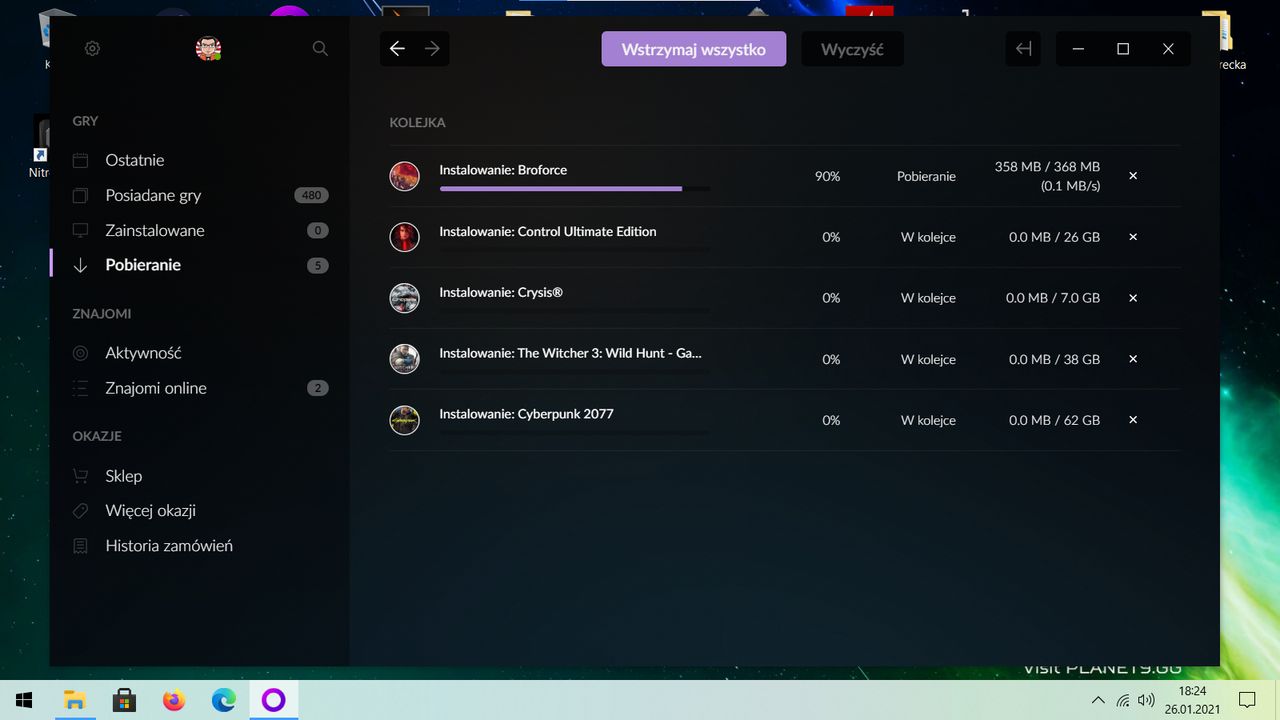Click 'Instalowanie: Crysis®' title
The width and height of the screenshot is (1280, 720).
[x=501, y=292]
